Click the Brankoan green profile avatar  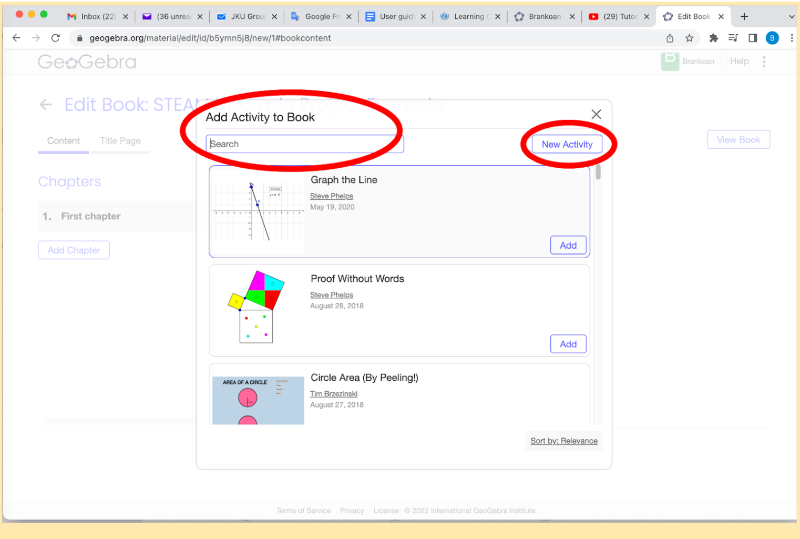pyautogui.click(x=670, y=61)
